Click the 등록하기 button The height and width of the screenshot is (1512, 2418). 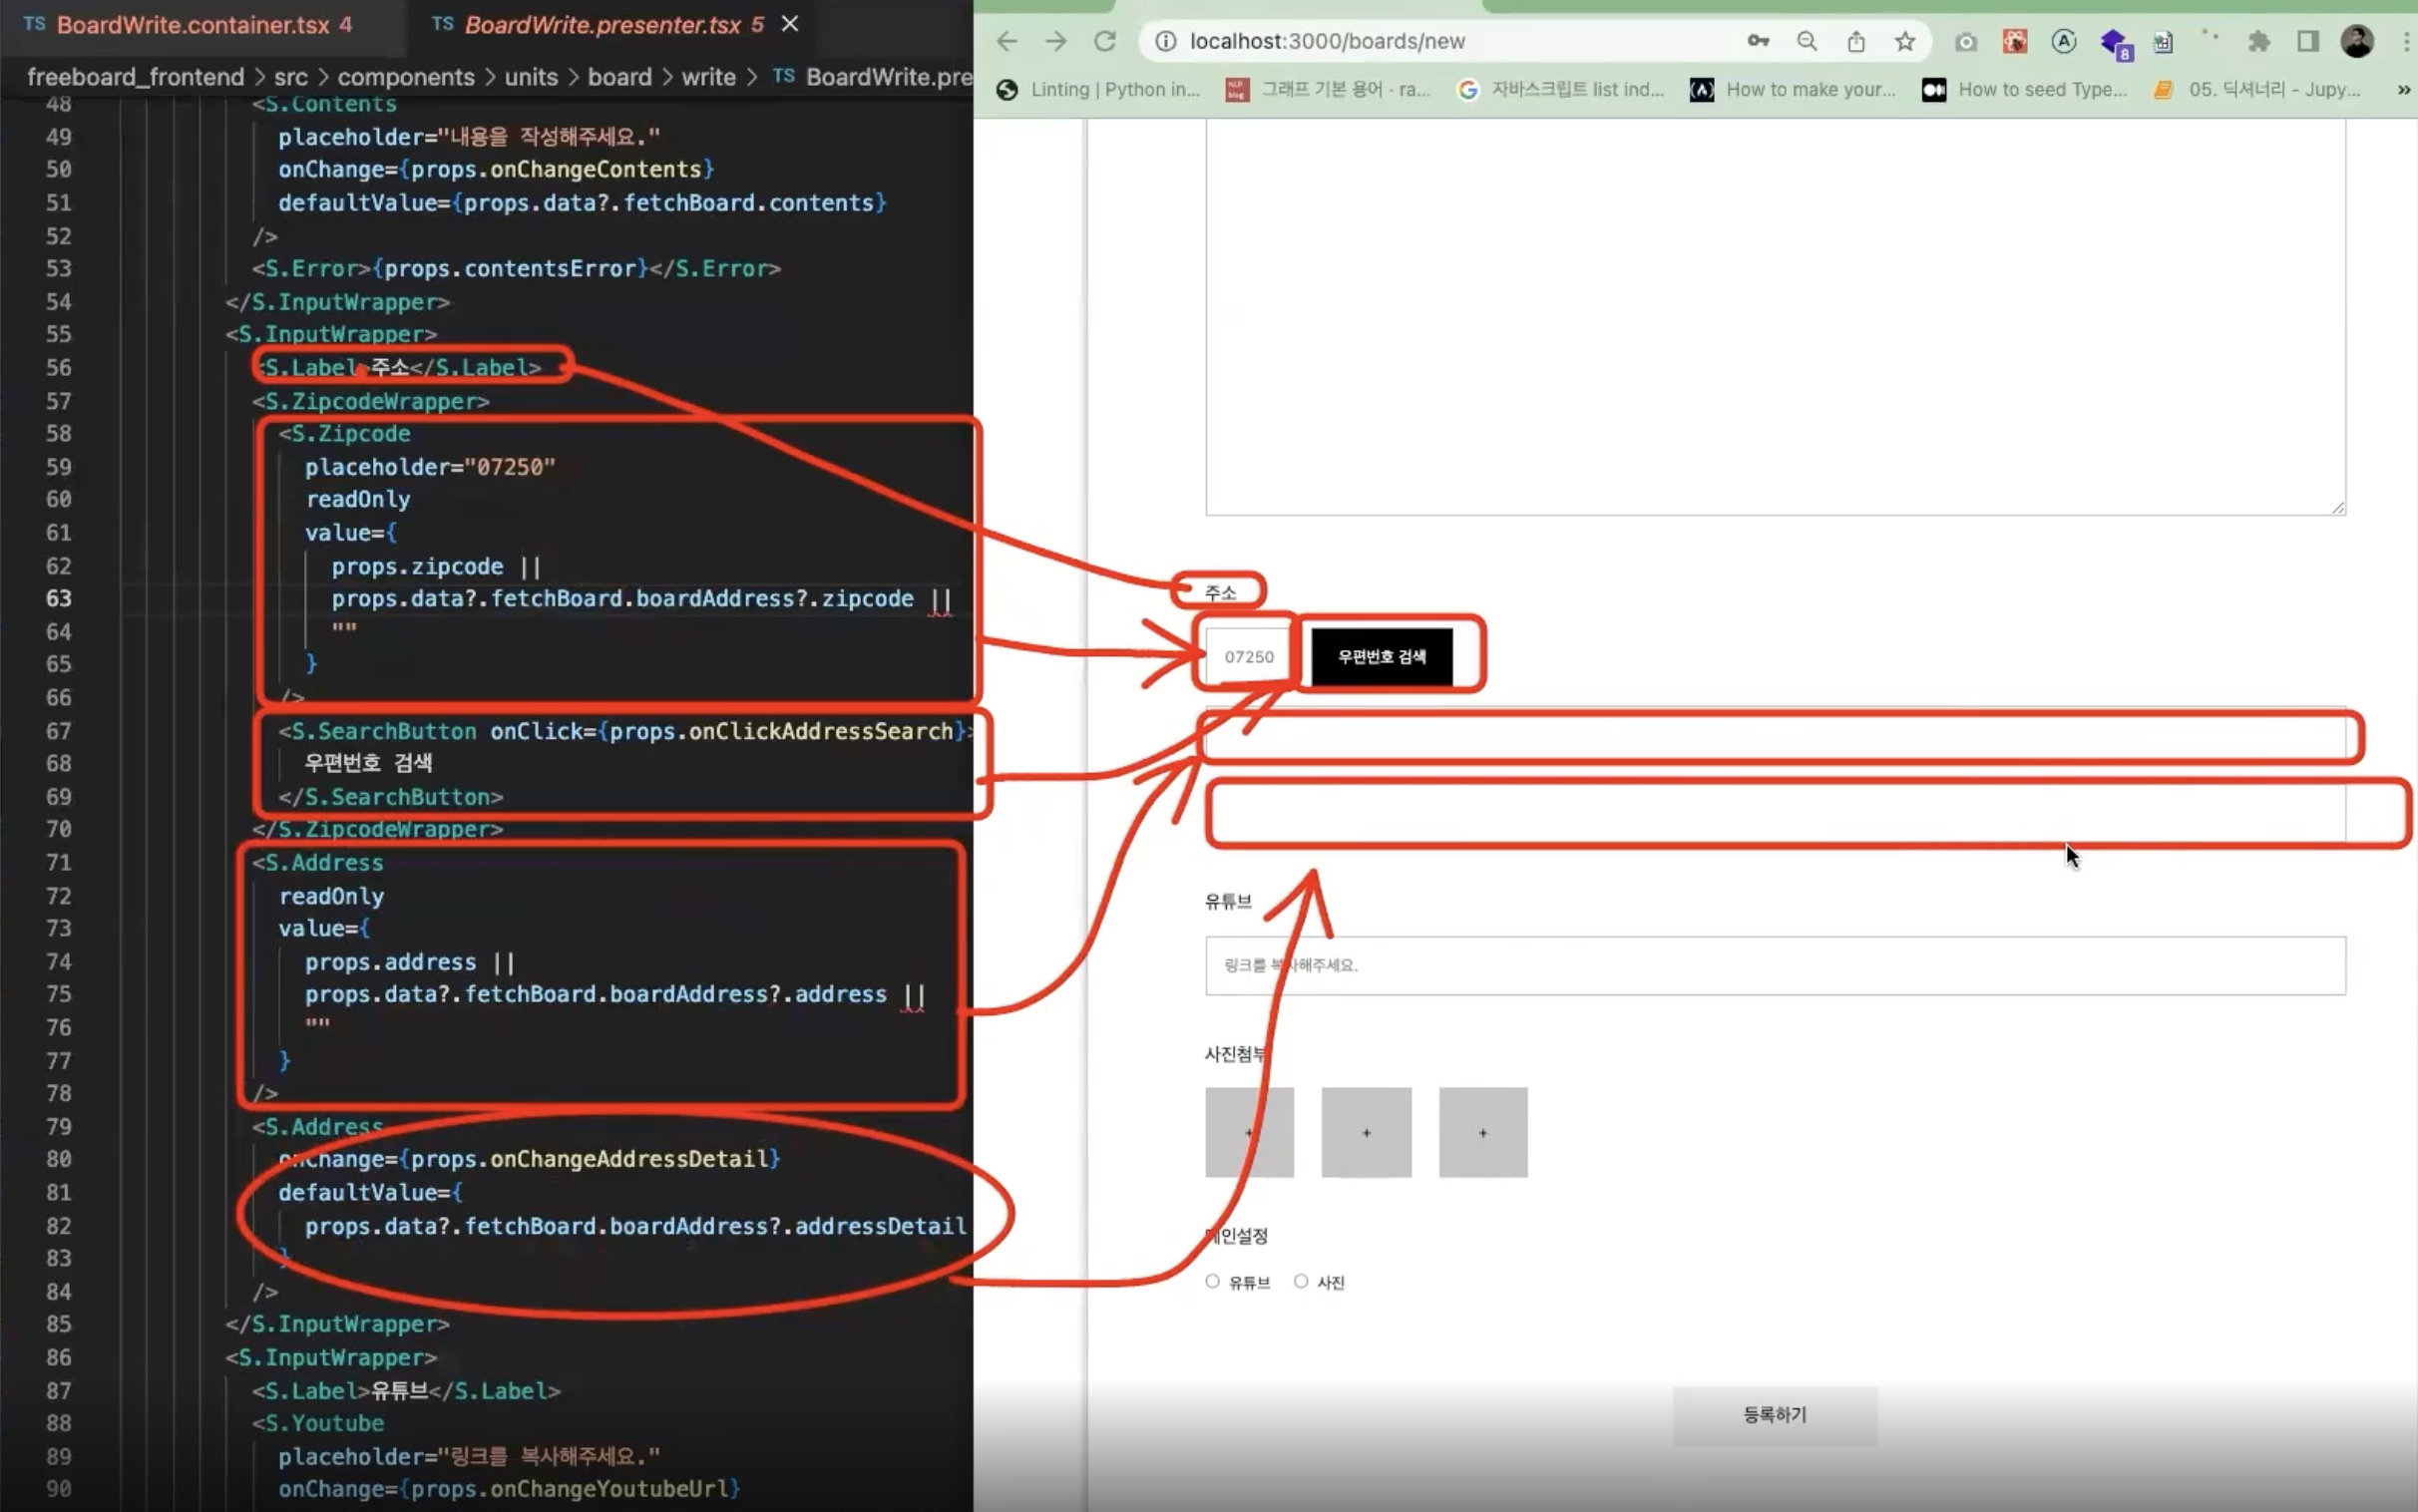(x=1774, y=1412)
